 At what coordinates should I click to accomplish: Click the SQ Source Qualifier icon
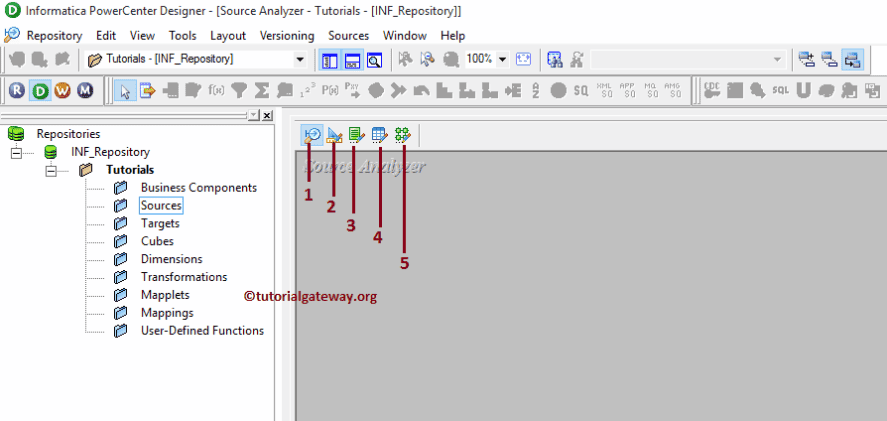click(x=581, y=90)
